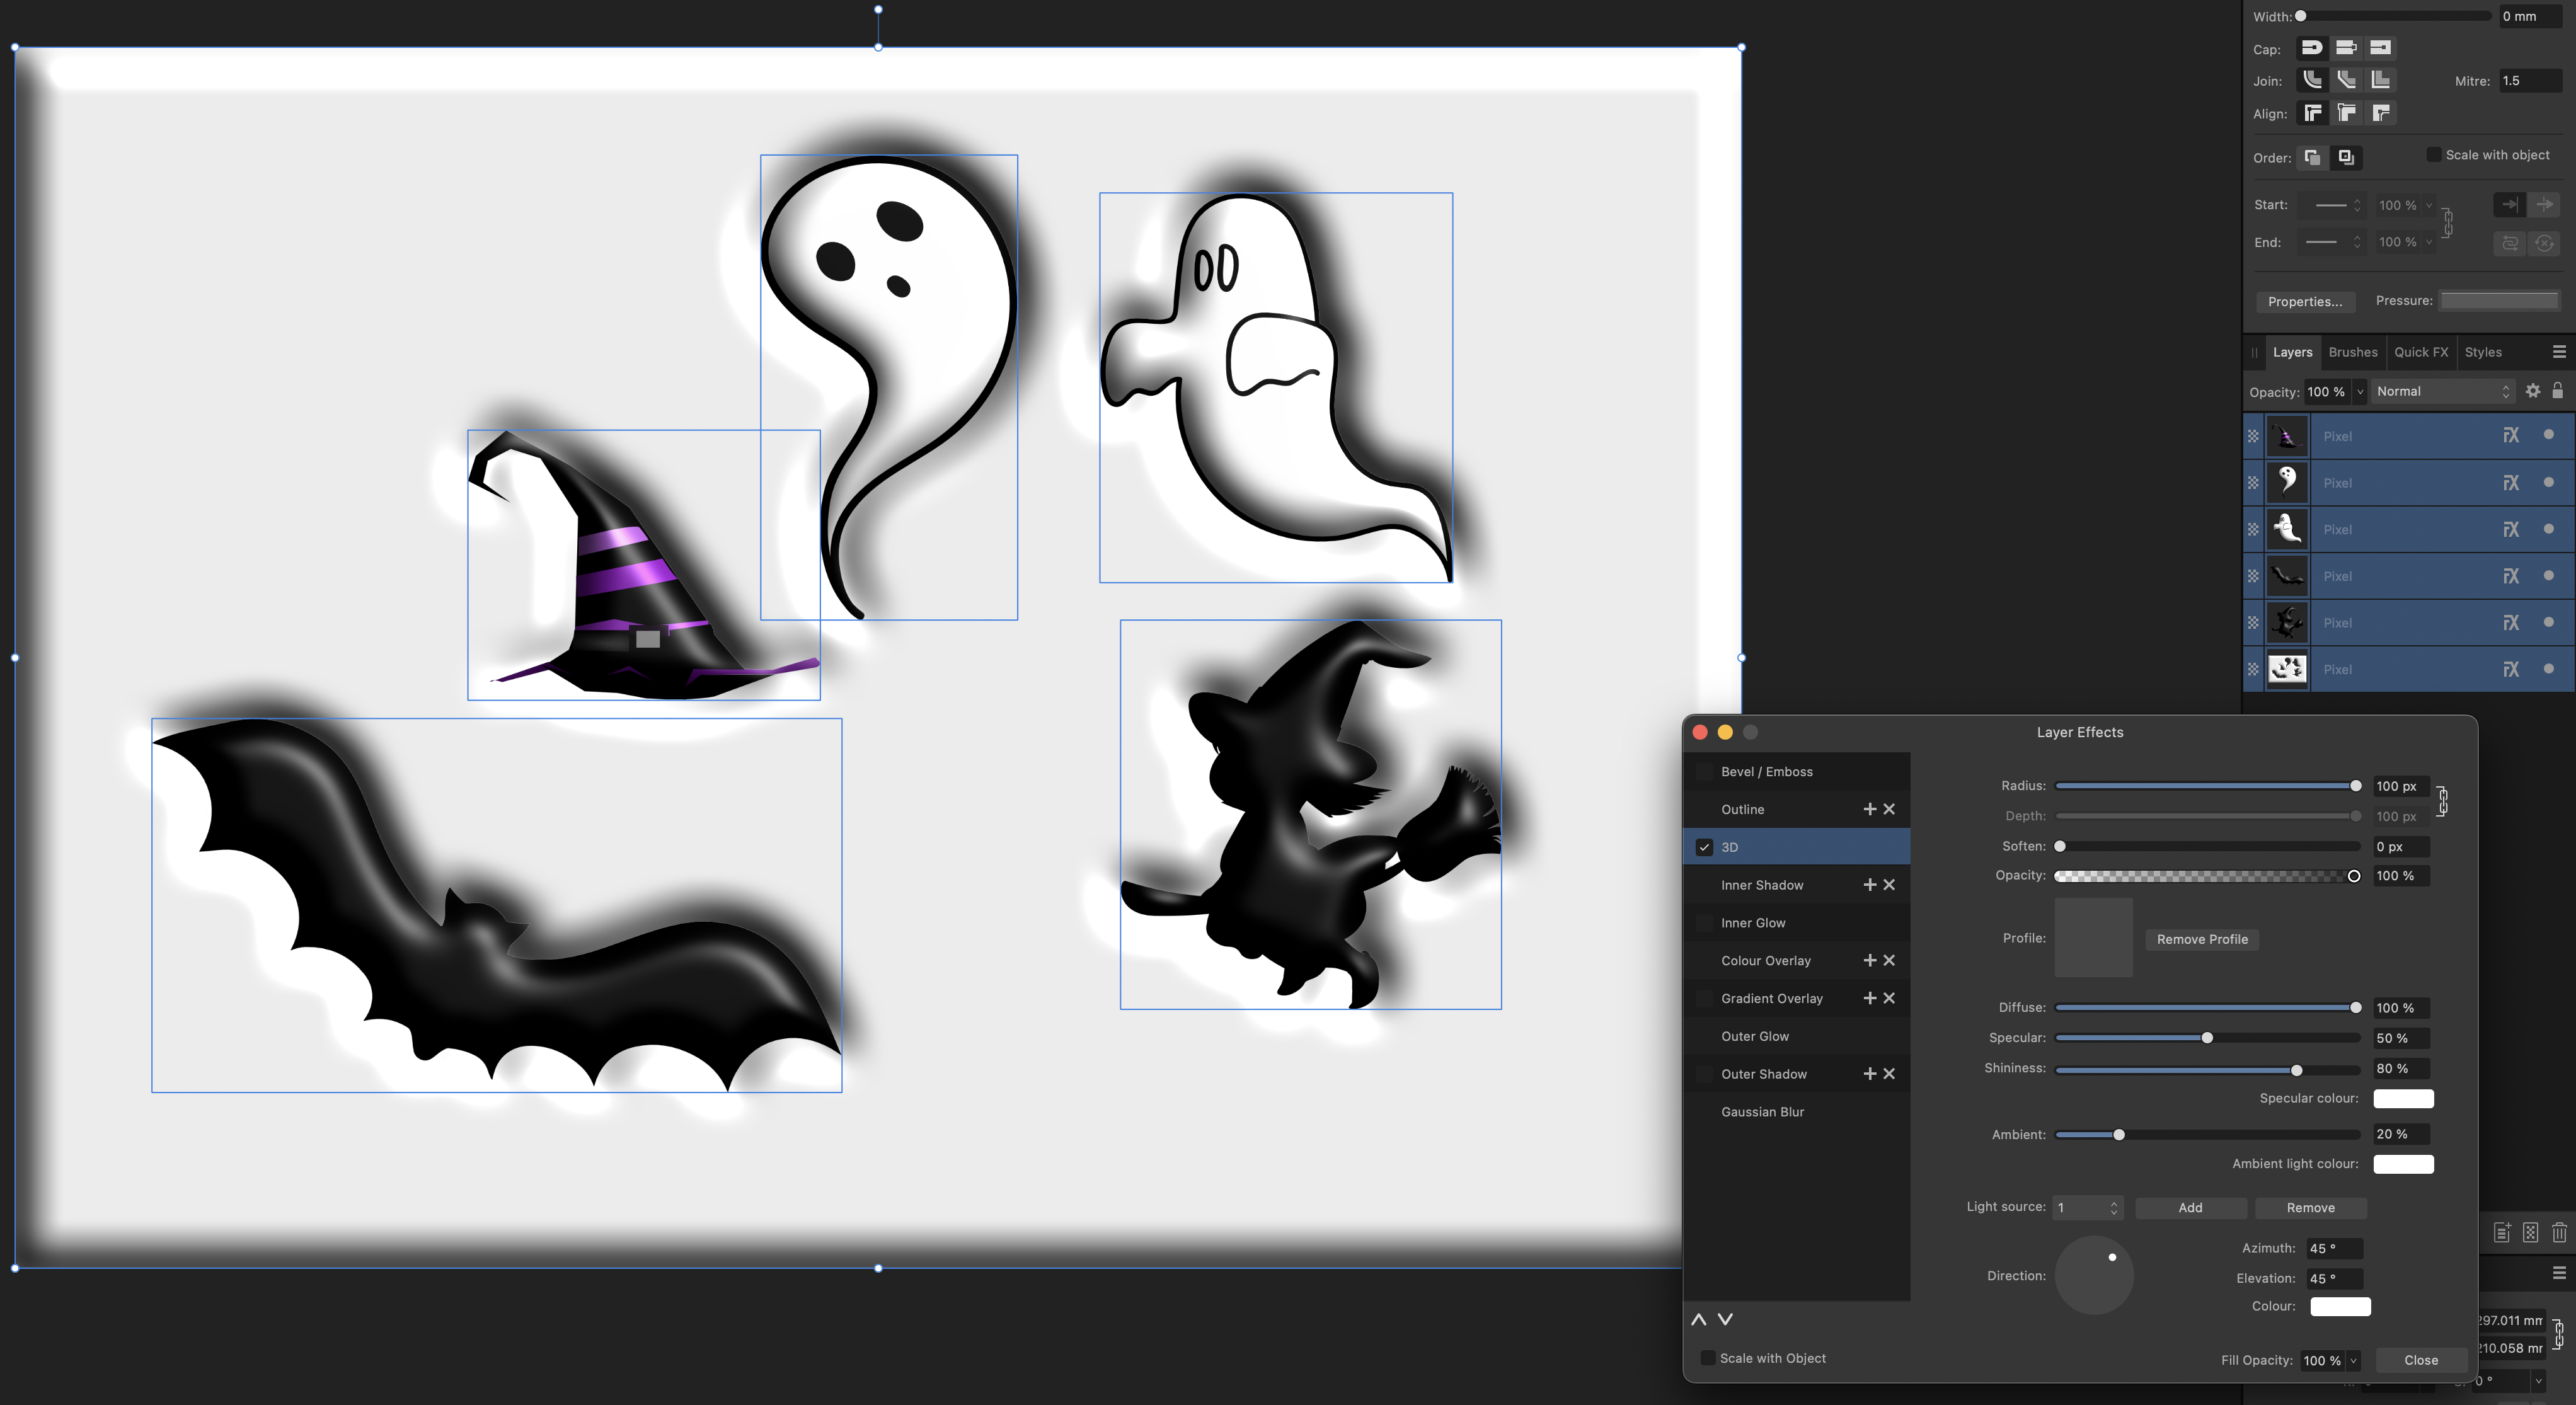The width and height of the screenshot is (2576, 1405).
Task: Click Remove light source button
Action: click(2310, 1208)
